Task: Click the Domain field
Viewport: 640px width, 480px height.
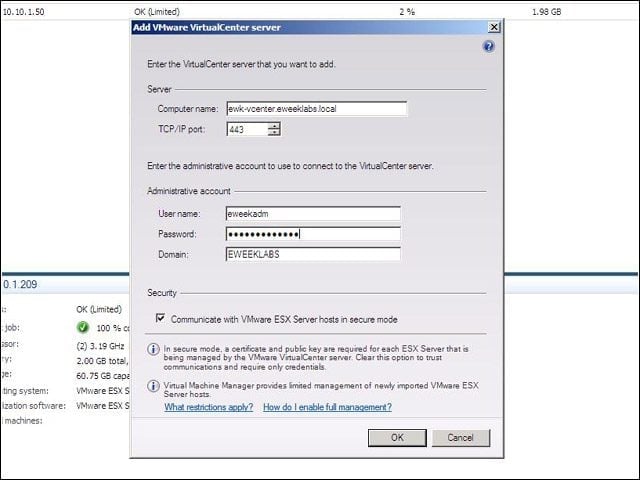Action: (x=313, y=254)
